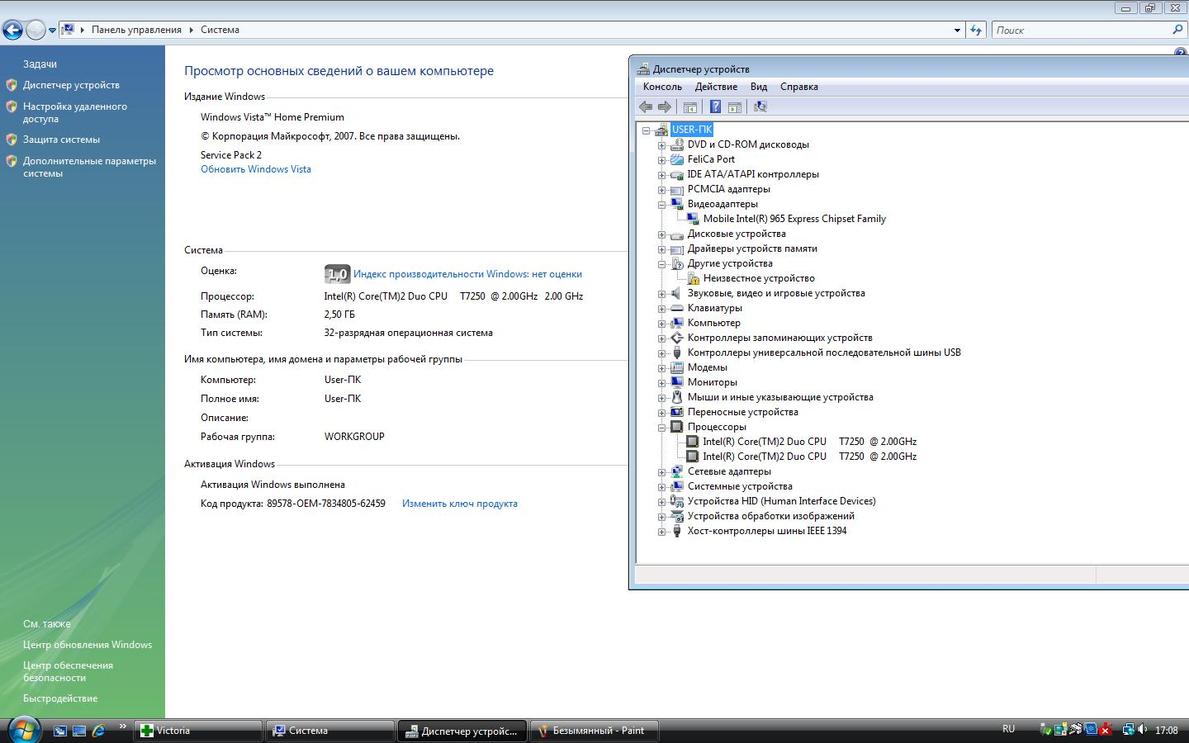Viewport: 1189px width, 743px height.
Task: Click the refresh button next to address bar
Action: coord(977,30)
